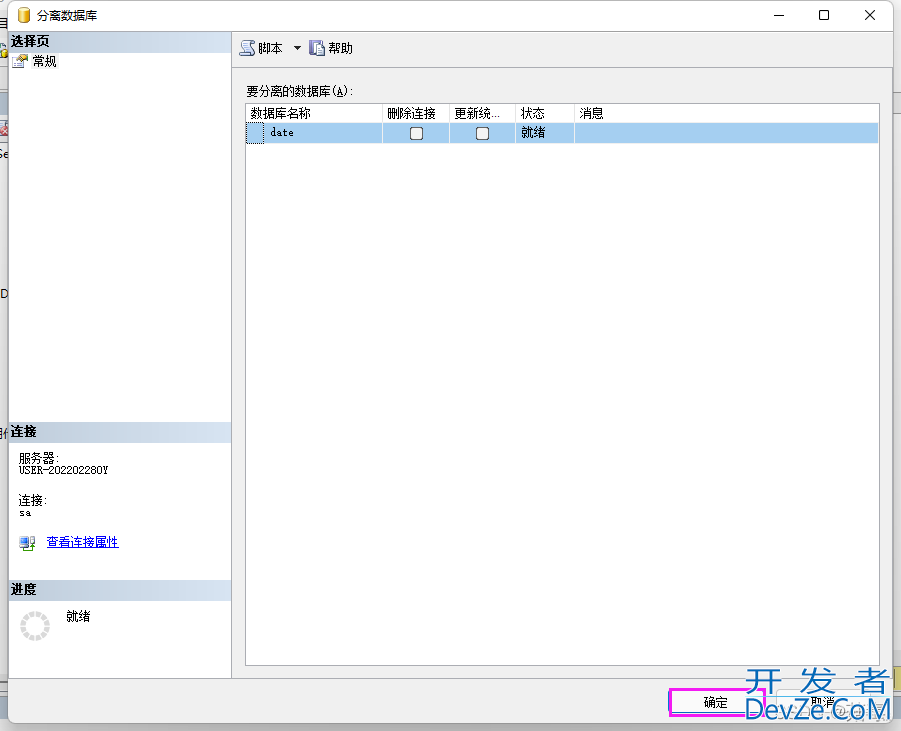Viewport: 901px width, 731px height.
Task: Click the Script (脚本) toolbar icon
Action: tap(248, 48)
